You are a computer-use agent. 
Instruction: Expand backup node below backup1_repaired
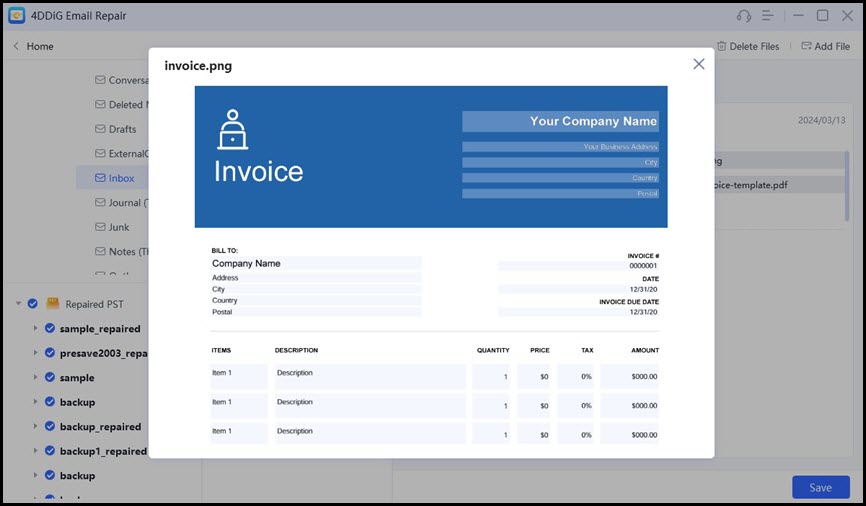click(35, 475)
